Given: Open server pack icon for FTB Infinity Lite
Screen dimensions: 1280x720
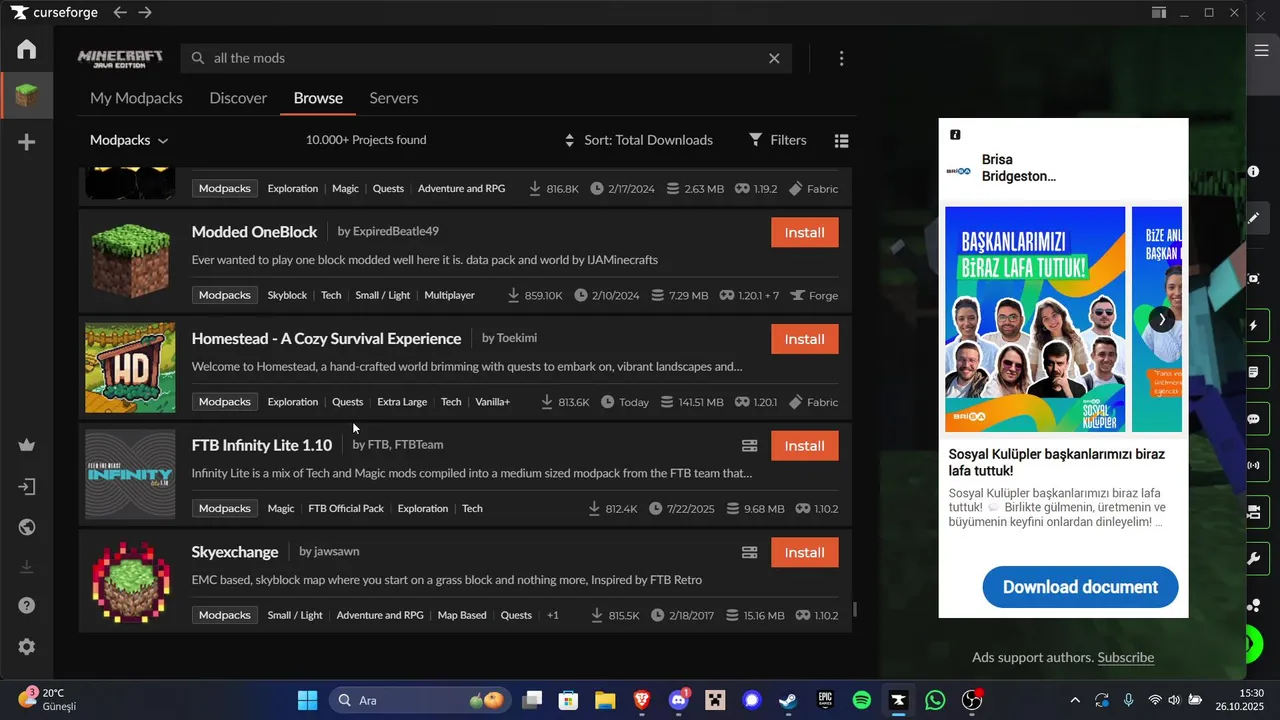Looking at the screenshot, I should [749, 446].
